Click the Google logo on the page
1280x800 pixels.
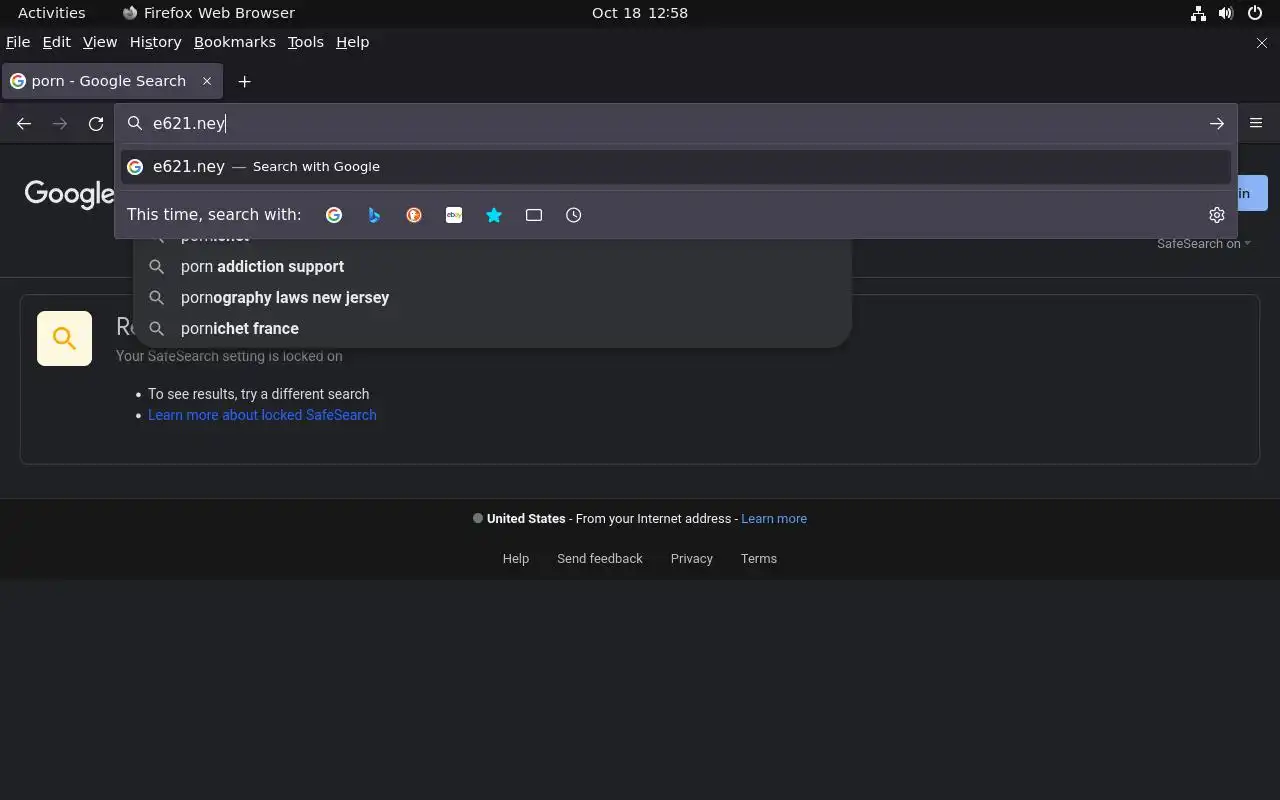69,194
